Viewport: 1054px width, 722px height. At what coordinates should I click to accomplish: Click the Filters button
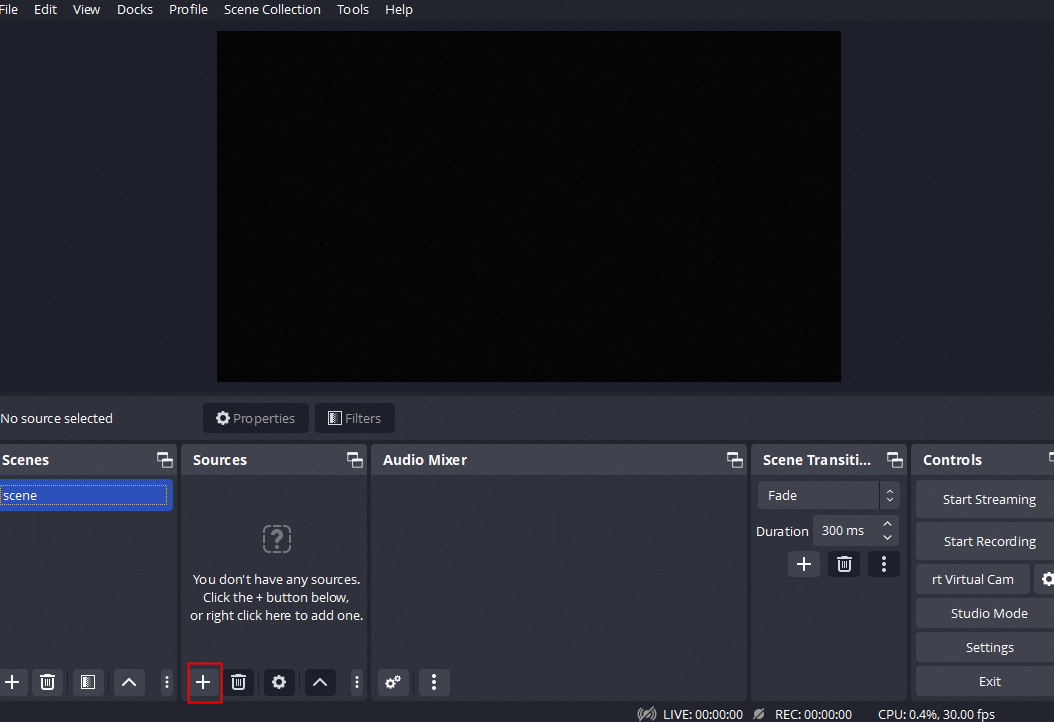click(354, 418)
